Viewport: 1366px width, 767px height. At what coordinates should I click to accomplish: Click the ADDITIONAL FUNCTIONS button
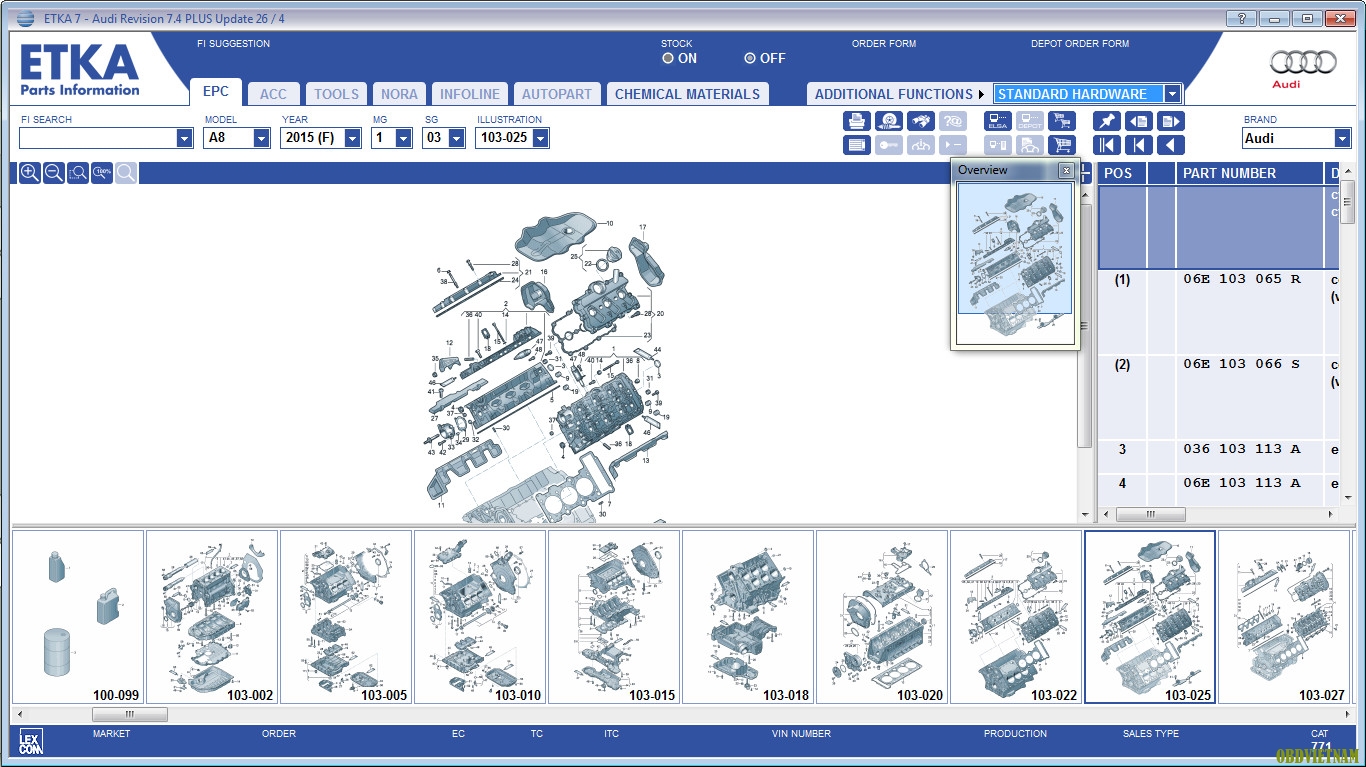coord(898,94)
